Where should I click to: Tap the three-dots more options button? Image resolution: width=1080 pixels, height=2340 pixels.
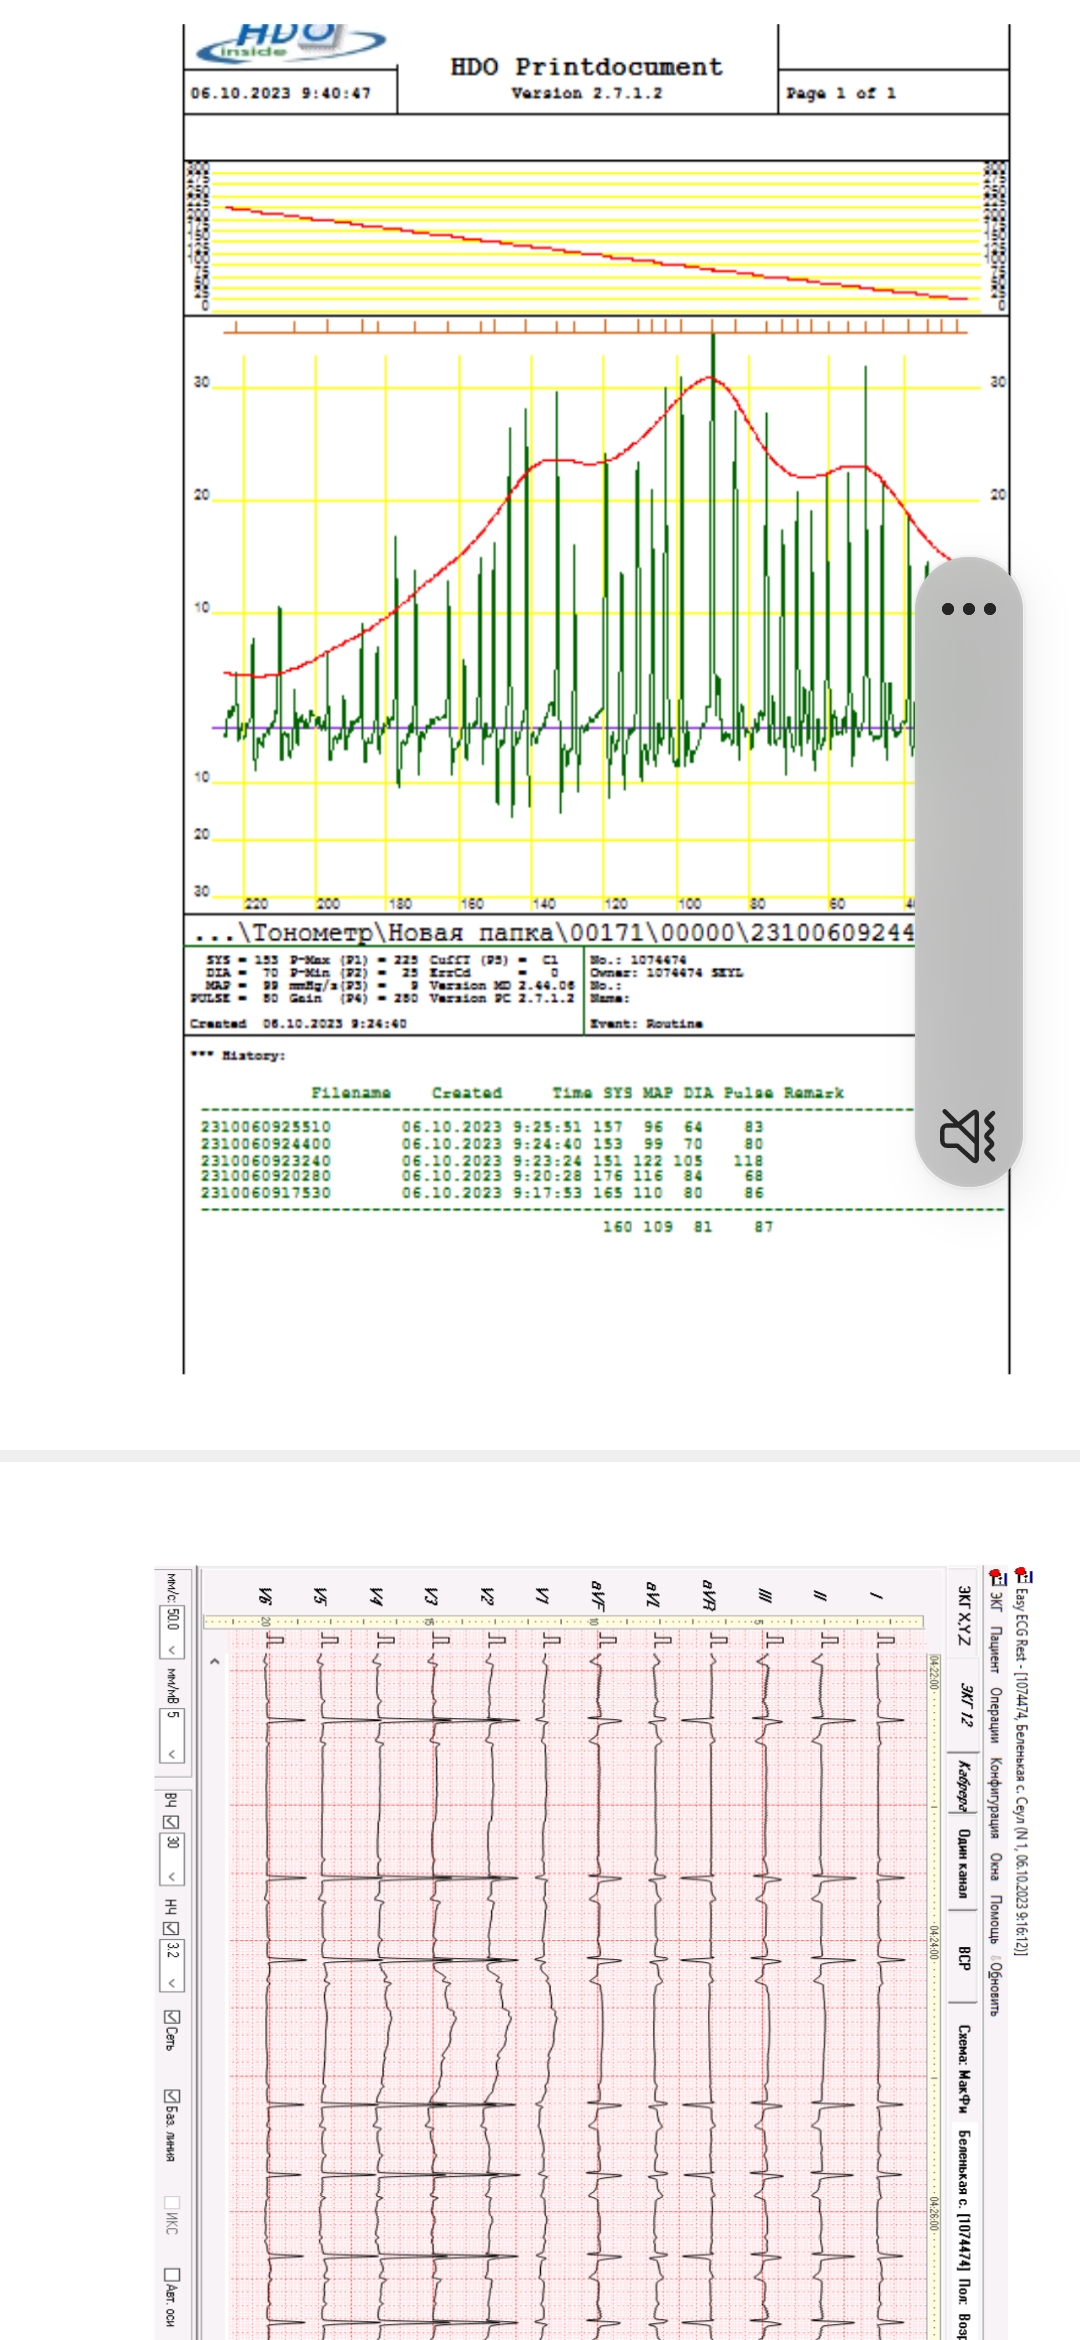click(968, 608)
